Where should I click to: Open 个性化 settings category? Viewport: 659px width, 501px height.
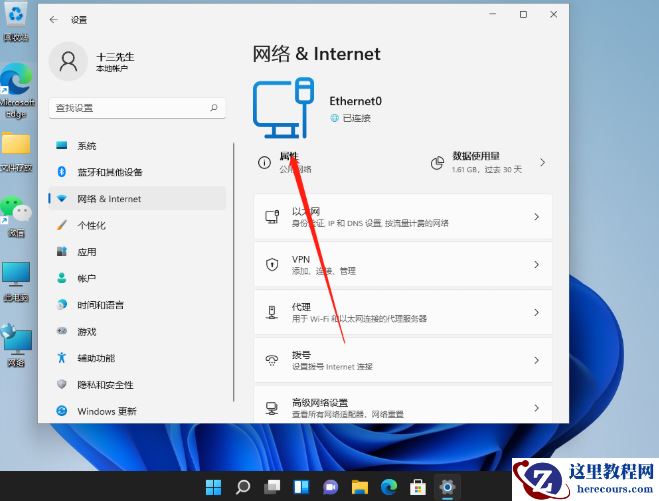pyautogui.click(x=137, y=225)
